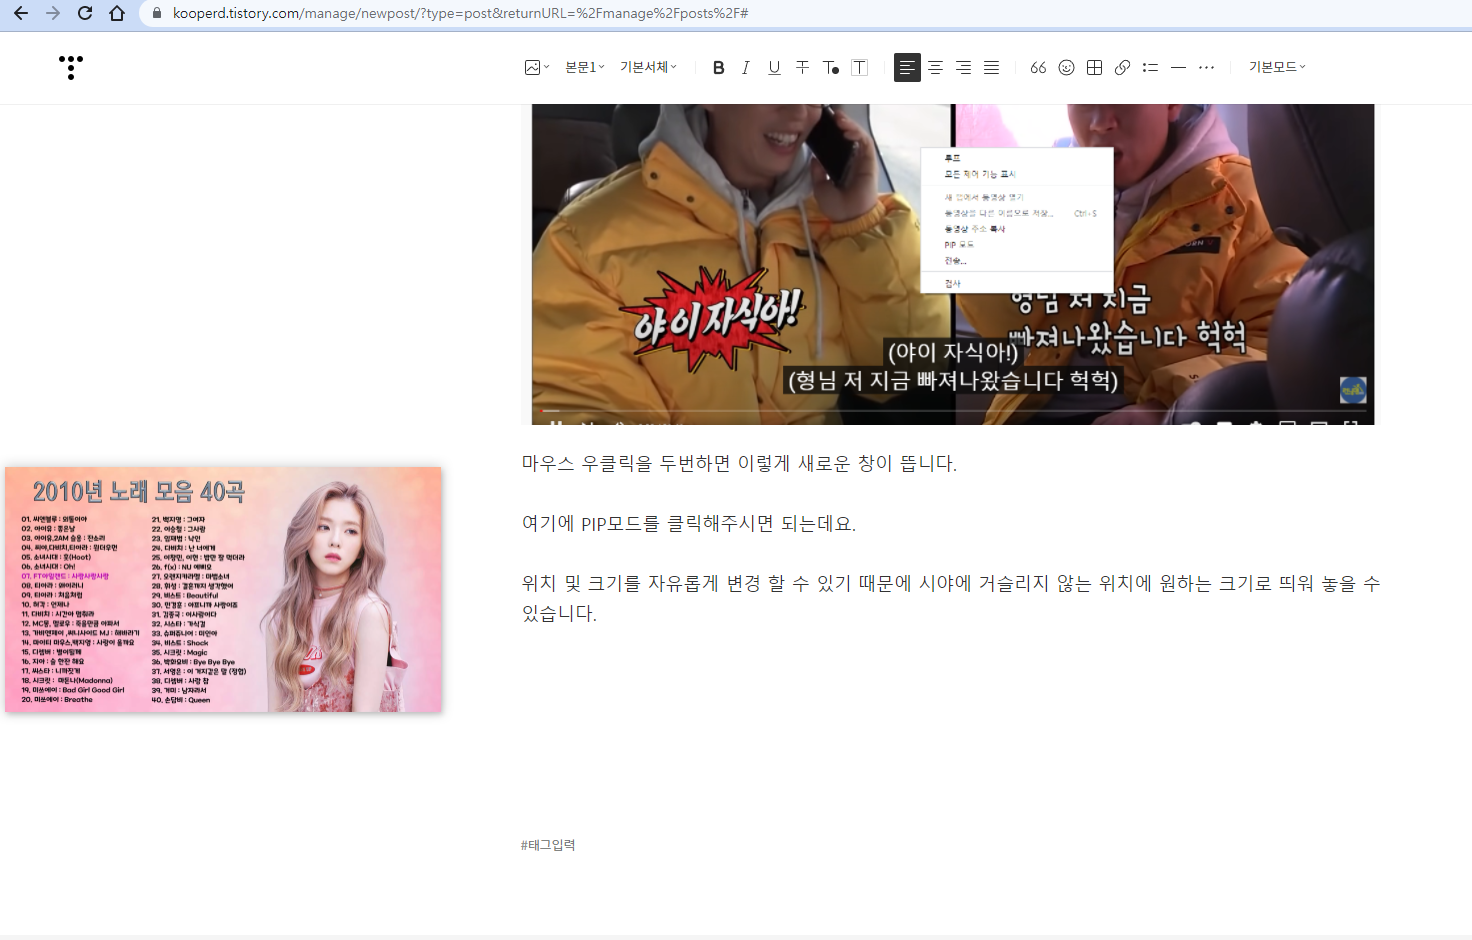This screenshot has height=940, width=1472.
Task: Toggle italic formatting
Action: coord(746,67)
